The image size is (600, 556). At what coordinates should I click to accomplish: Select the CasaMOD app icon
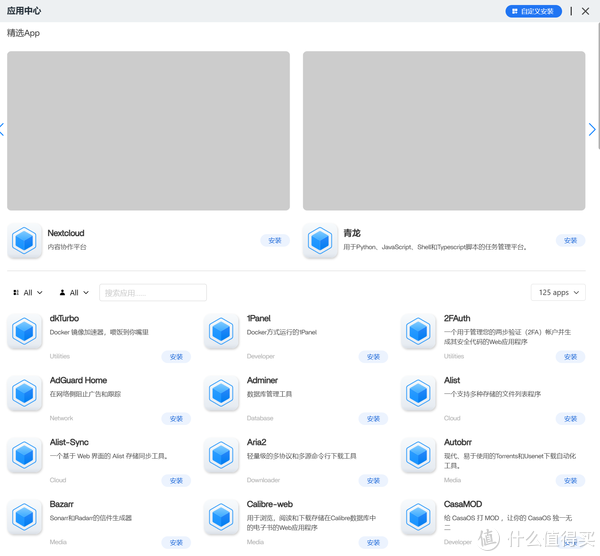pyautogui.click(x=419, y=517)
